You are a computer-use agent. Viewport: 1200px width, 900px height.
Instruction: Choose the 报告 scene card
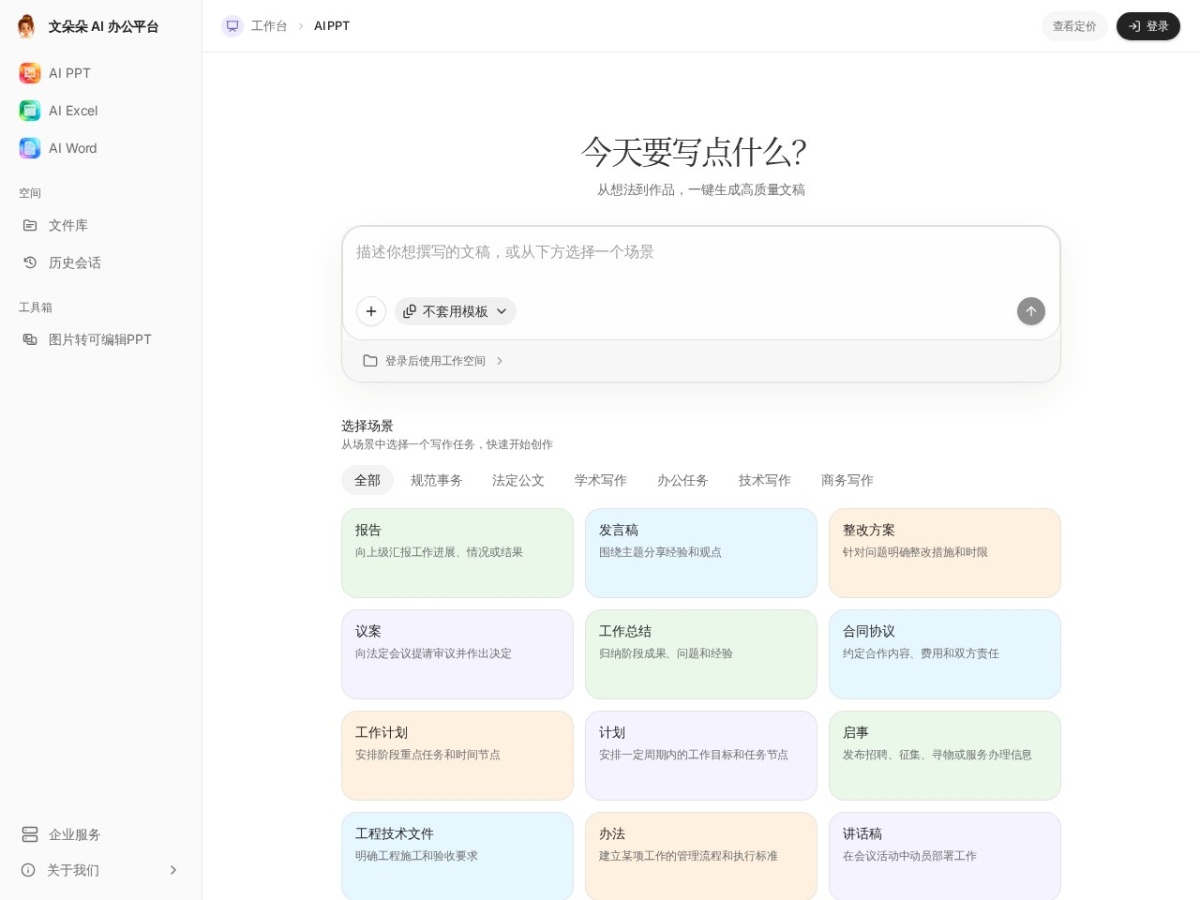[x=457, y=553]
